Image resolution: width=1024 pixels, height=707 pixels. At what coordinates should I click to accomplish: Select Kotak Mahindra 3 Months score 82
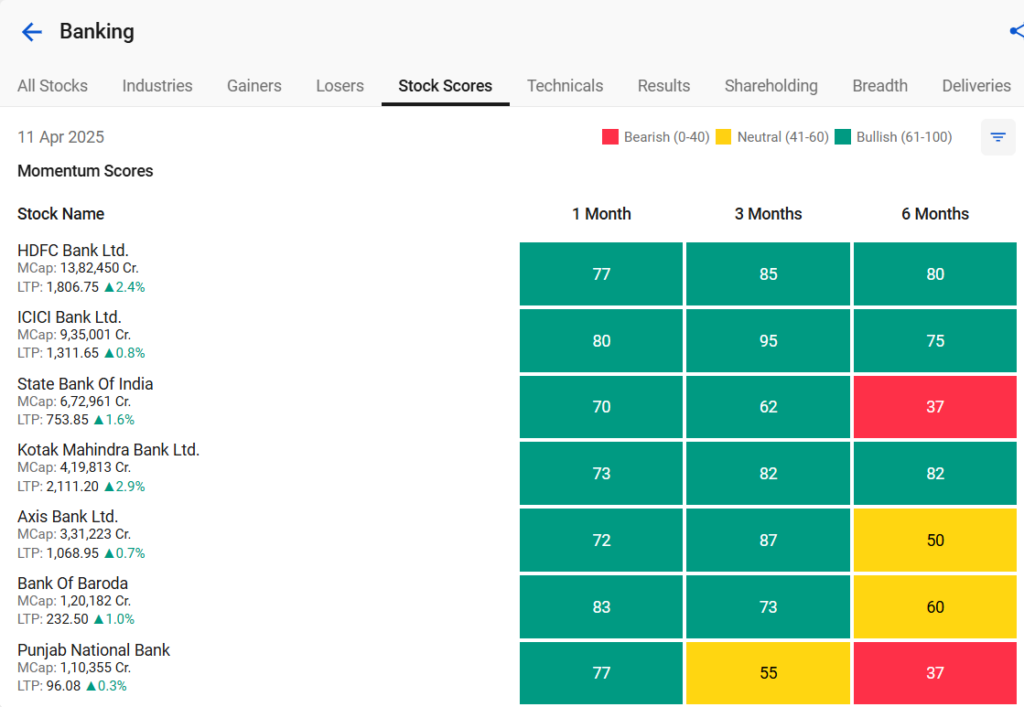[768, 473]
